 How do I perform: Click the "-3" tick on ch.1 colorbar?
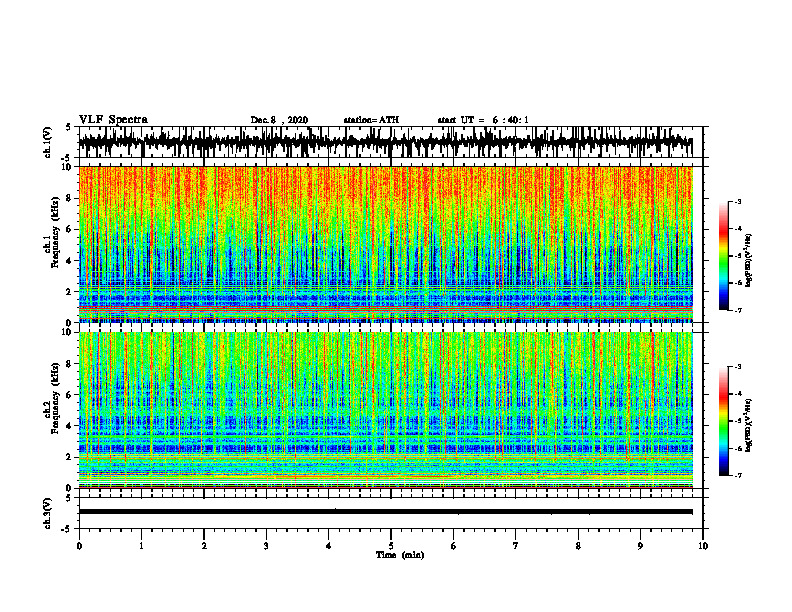coord(738,202)
